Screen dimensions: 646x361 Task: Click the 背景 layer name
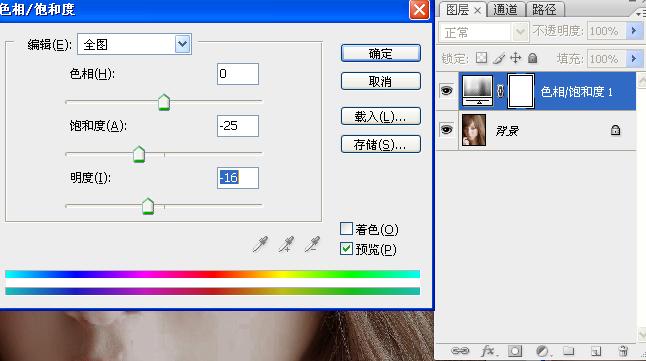(x=507, y=131)
